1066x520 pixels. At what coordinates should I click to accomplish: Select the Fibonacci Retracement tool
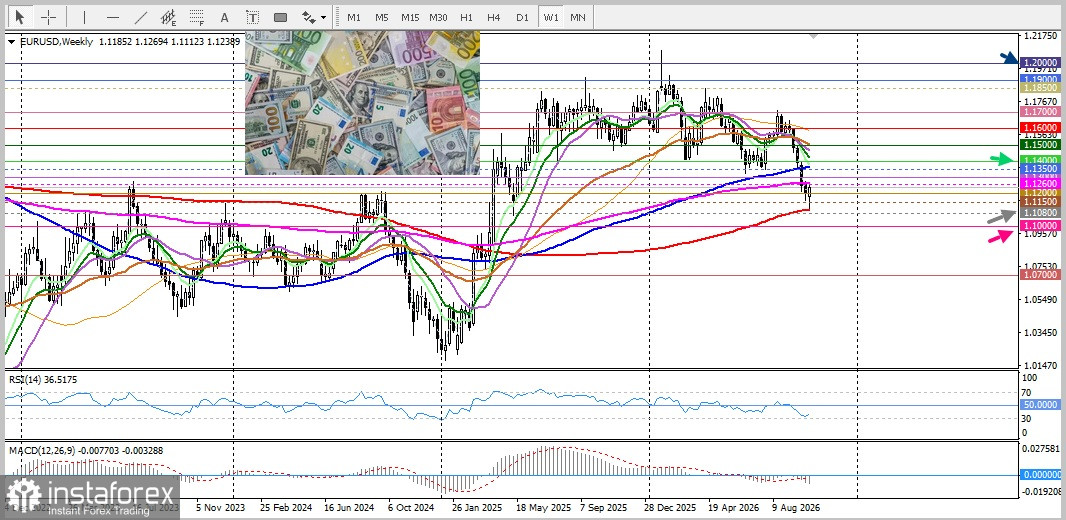(196, 17)
